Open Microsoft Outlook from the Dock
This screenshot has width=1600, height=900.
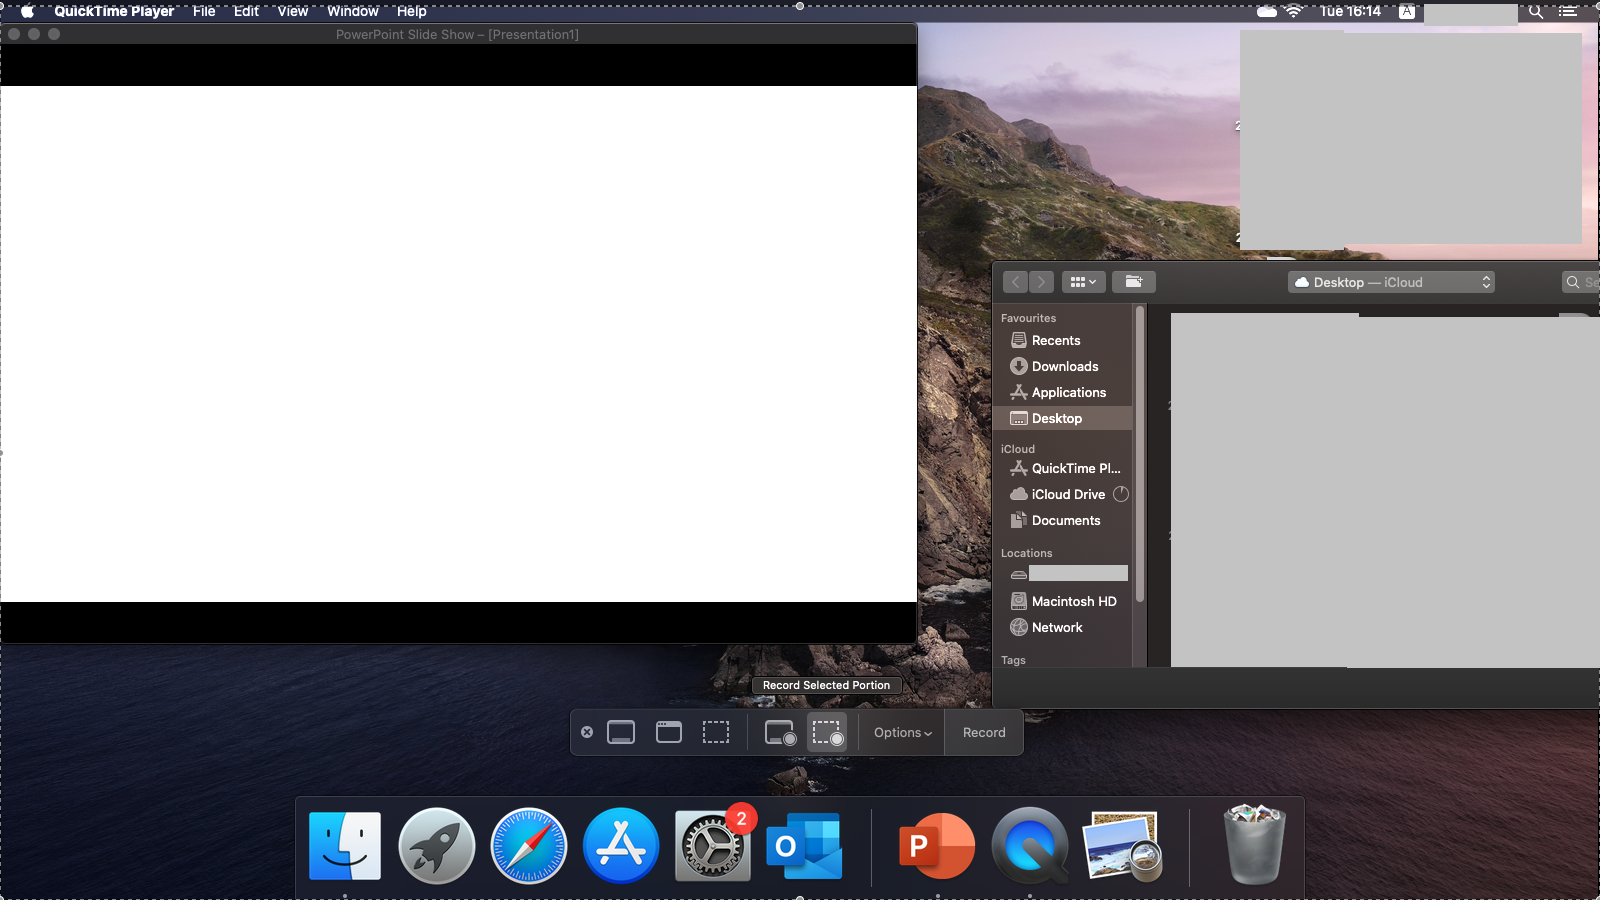[805, 846]
